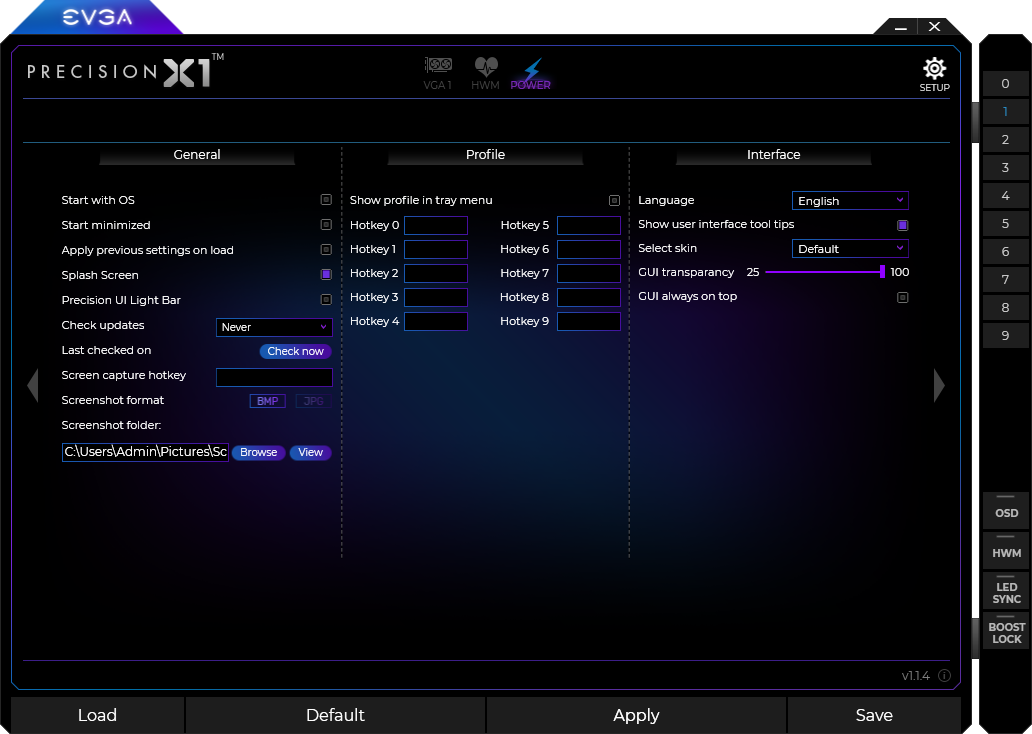Browse for screenshot folder
Viewport: 1032px width, 734px height.
click(259, 452)
